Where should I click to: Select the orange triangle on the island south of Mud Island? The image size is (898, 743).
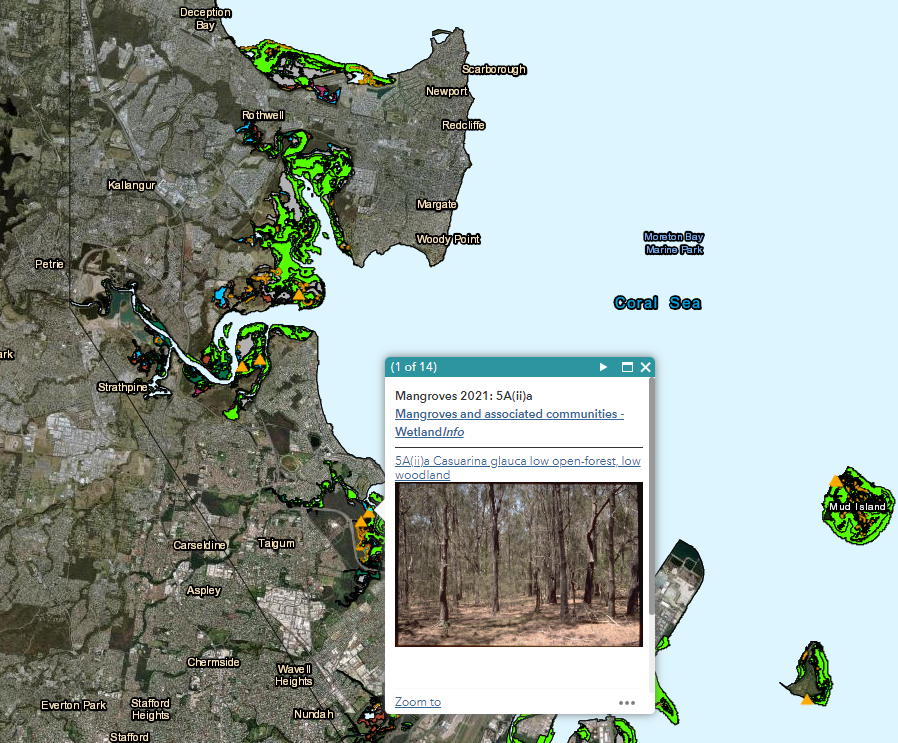807,699
